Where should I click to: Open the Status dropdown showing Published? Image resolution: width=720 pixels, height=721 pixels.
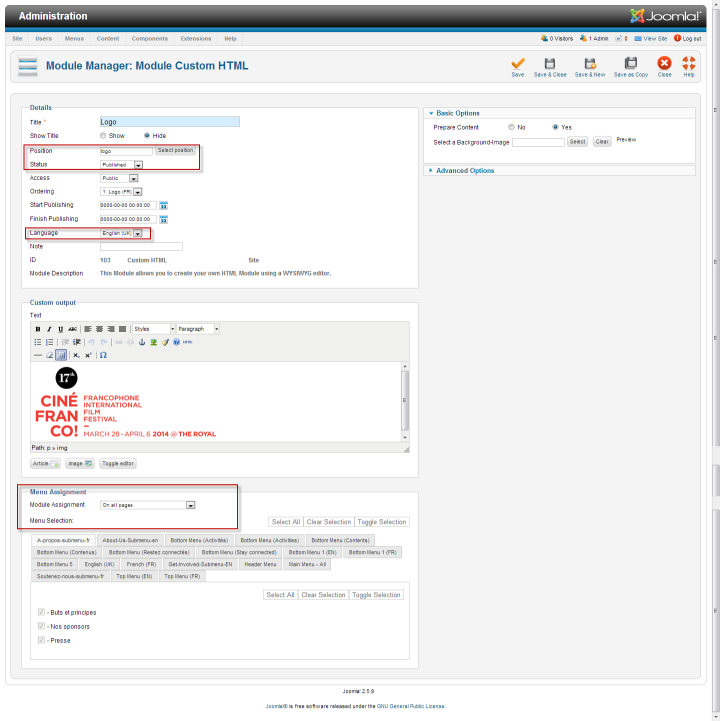tap(121, 165)
